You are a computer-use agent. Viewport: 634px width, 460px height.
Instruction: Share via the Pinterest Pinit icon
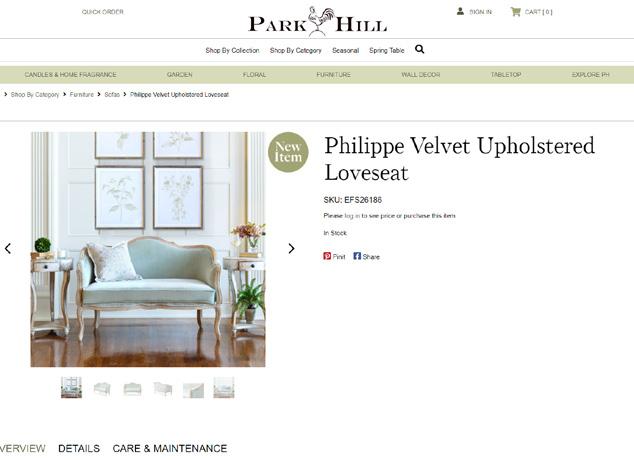pos(327,256)
